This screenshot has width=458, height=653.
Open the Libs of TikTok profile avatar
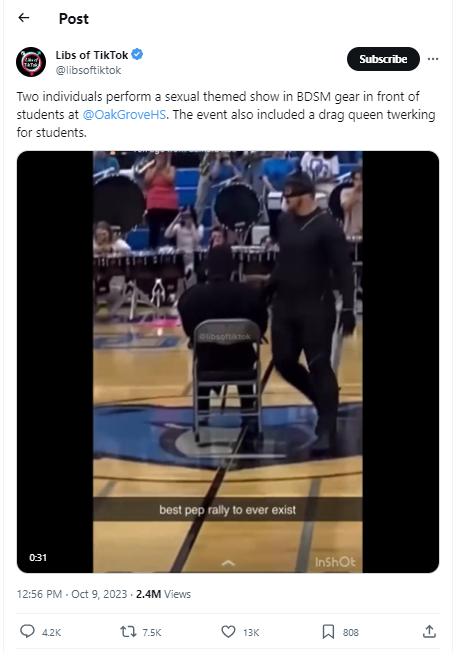pos(31,62)
